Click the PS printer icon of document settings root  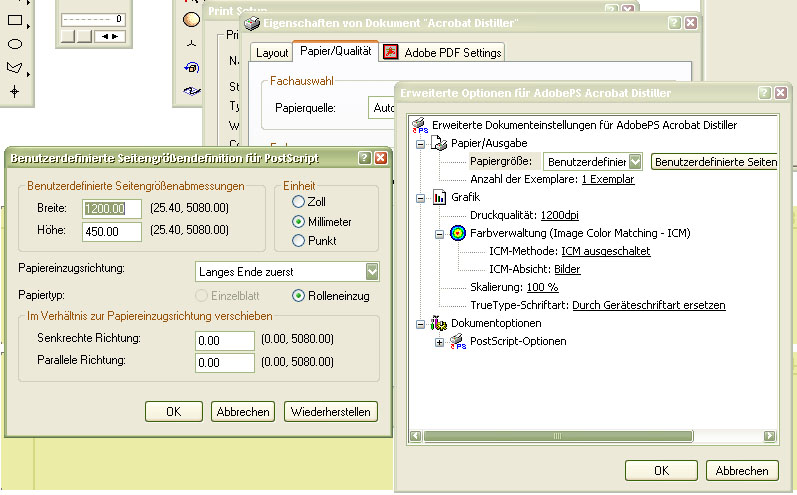pyautogui.click(x=420, y=125)
